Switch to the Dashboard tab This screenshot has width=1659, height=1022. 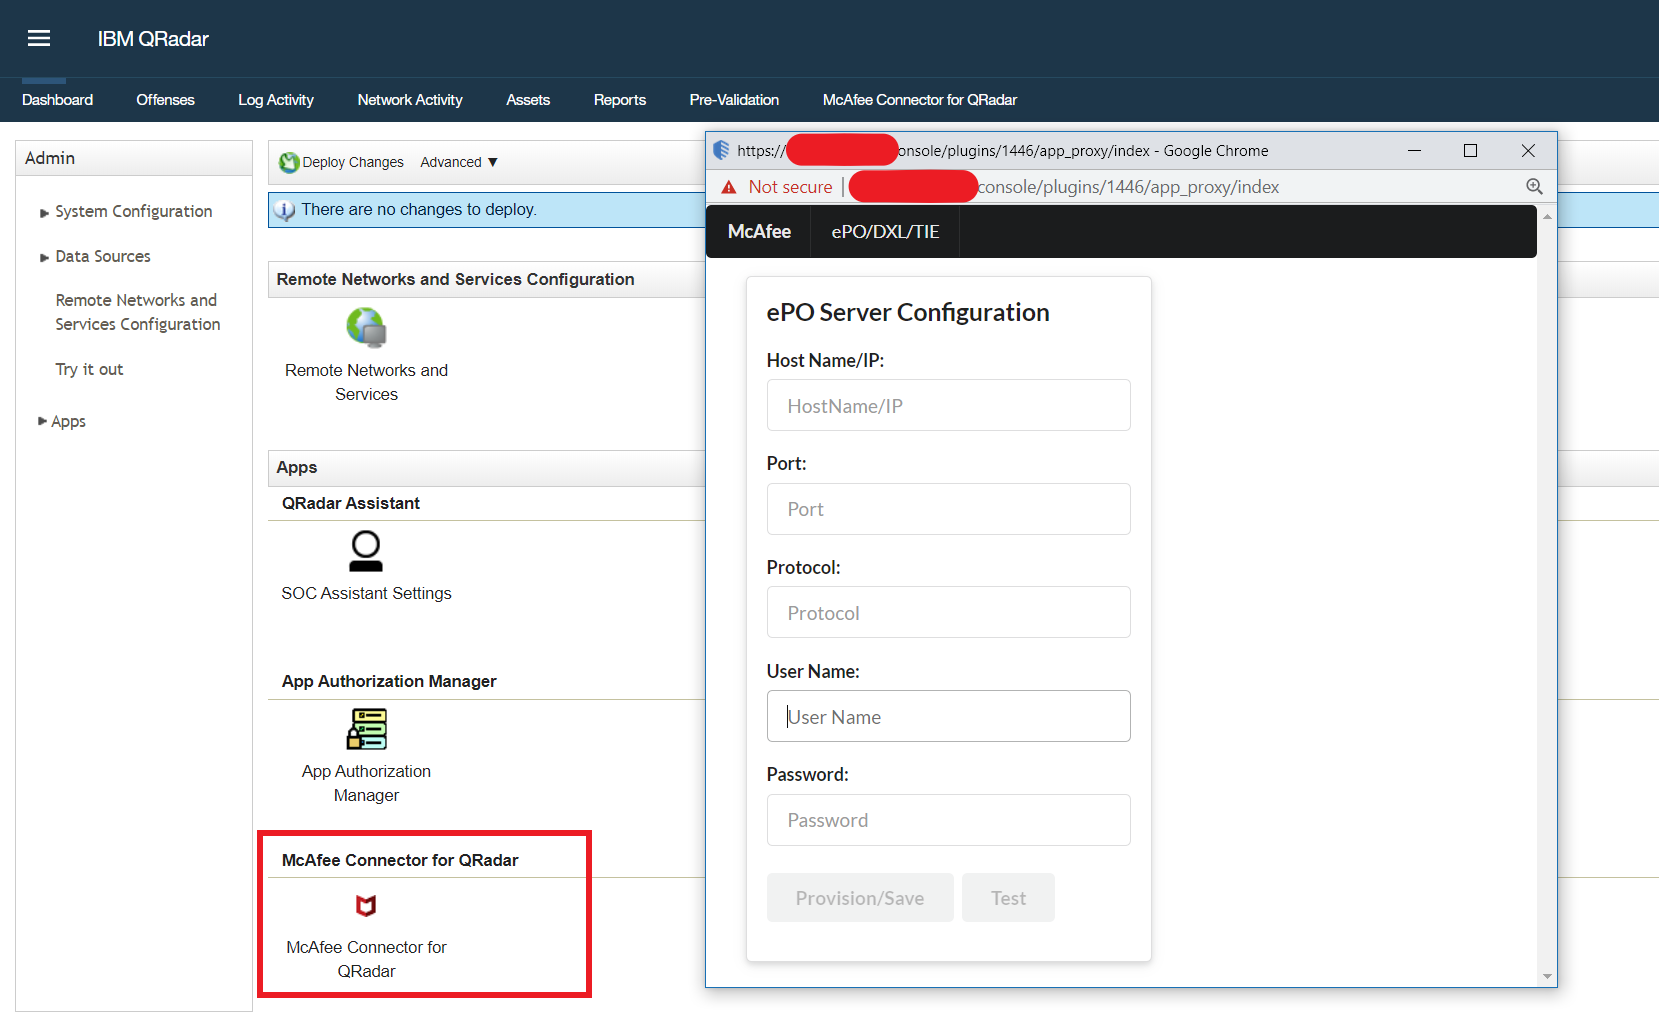(x=57, y=100)
